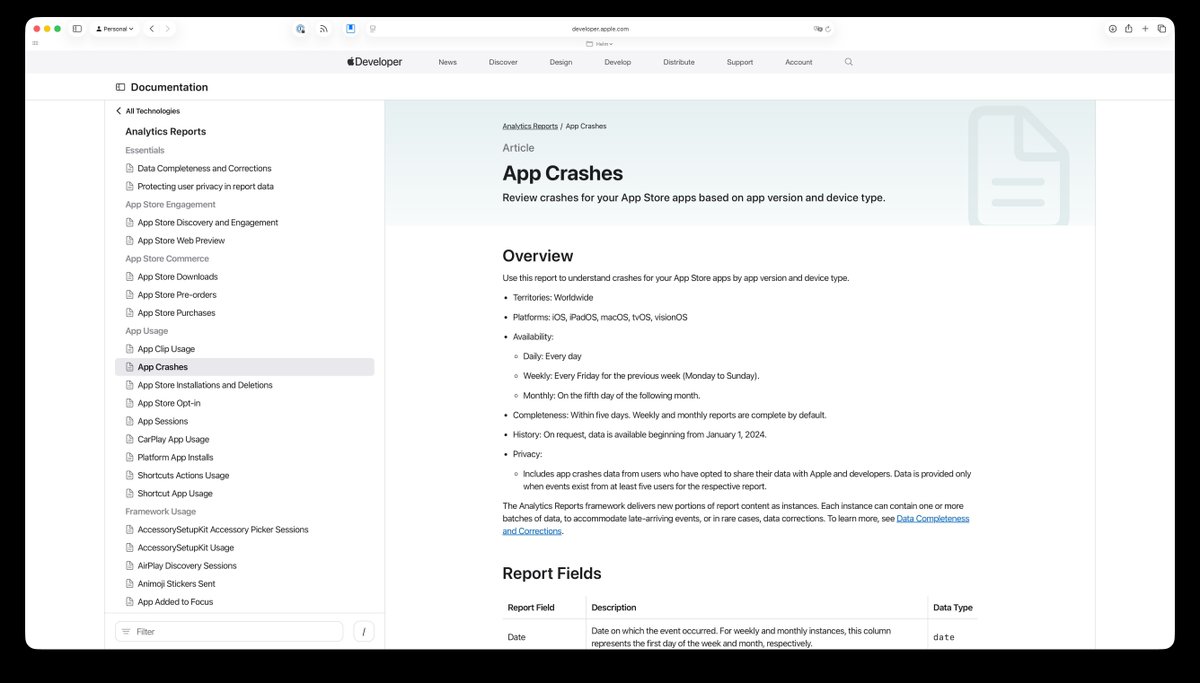Open Shortcut App Usage article

click(x=175, y=493)
